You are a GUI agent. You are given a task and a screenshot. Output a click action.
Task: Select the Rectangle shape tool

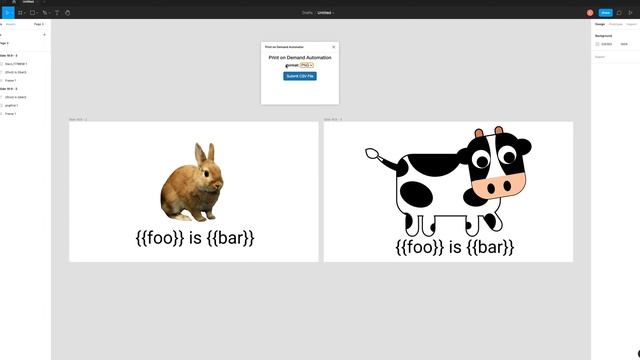tap(32, 13)
